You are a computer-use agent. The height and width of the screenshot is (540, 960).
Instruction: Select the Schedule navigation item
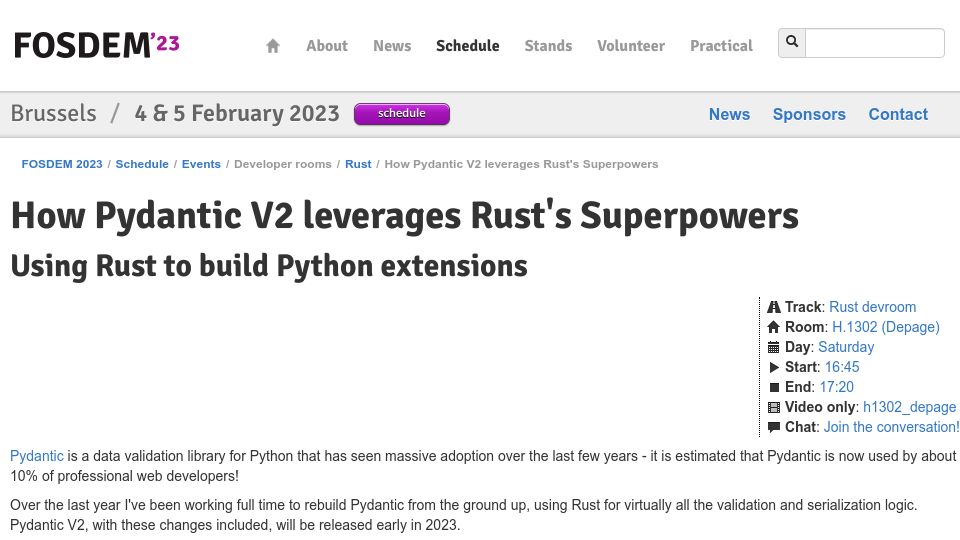coord(468,46)
